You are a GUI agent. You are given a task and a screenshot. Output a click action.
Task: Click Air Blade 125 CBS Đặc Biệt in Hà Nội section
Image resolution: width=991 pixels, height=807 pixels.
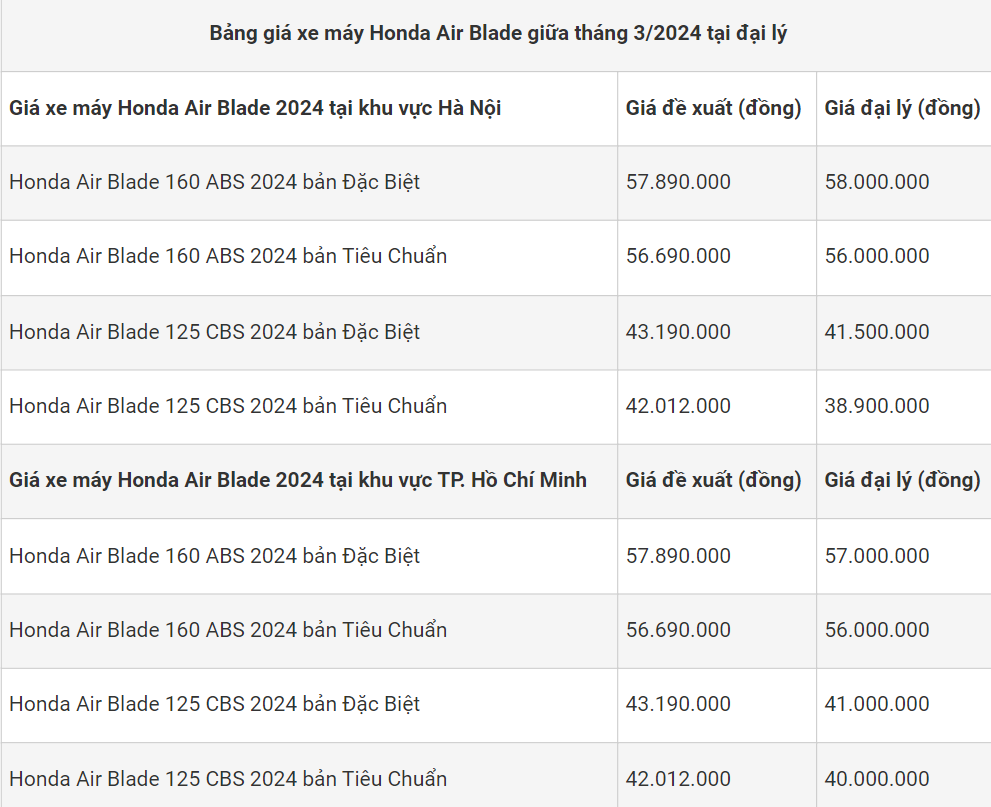point(214,332)
